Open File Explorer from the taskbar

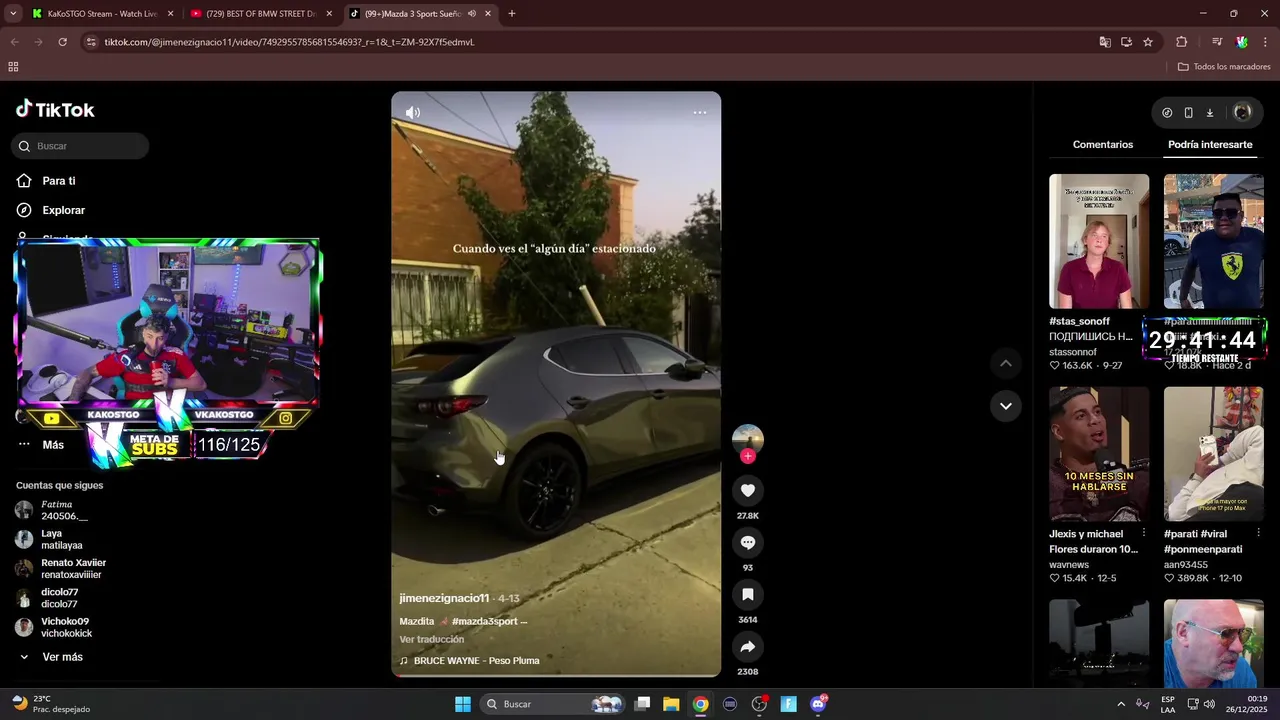671,704
